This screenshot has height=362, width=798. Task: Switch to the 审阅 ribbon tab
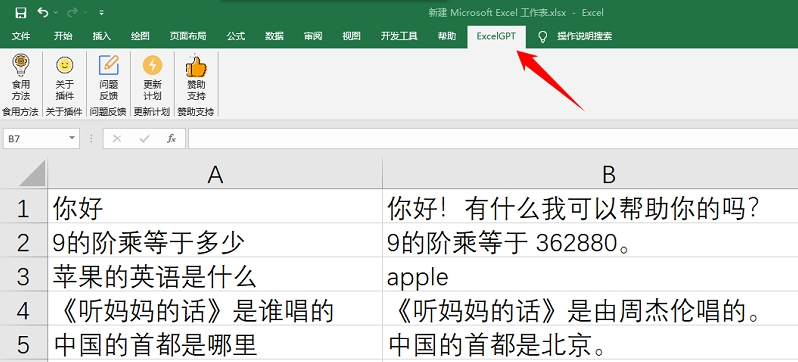point(313,36)
